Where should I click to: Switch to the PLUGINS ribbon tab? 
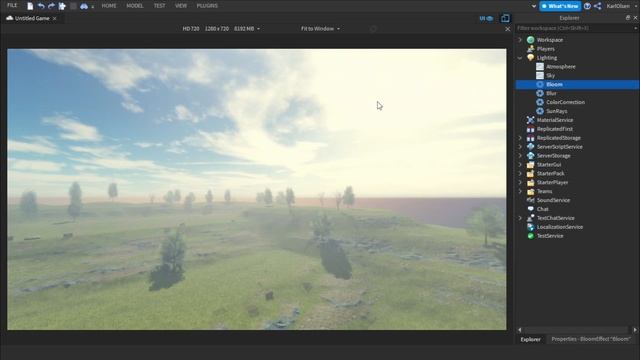point(207,6)
